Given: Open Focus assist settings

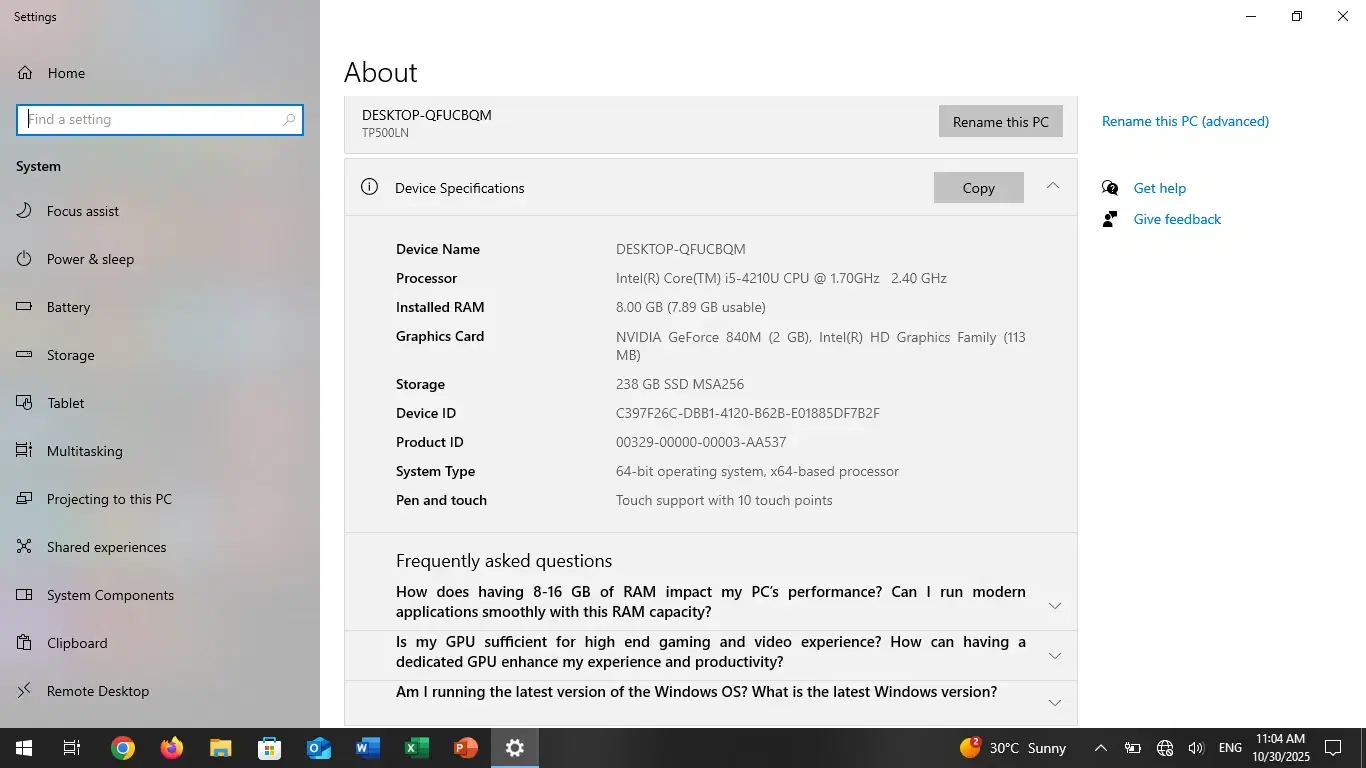Looking at the screenshot, I should click(x=82, y=211).
